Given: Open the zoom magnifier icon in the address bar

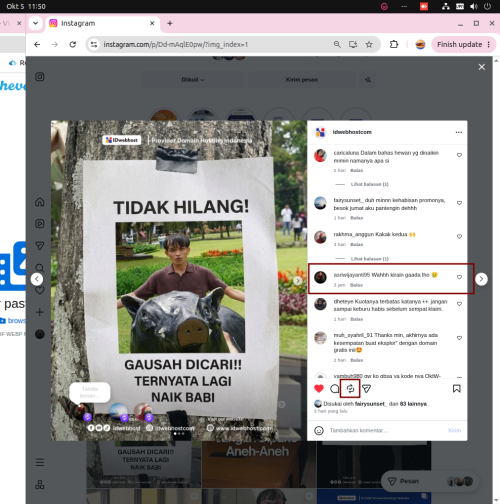Looking at the screenshot, I should [x=337, y=44].
